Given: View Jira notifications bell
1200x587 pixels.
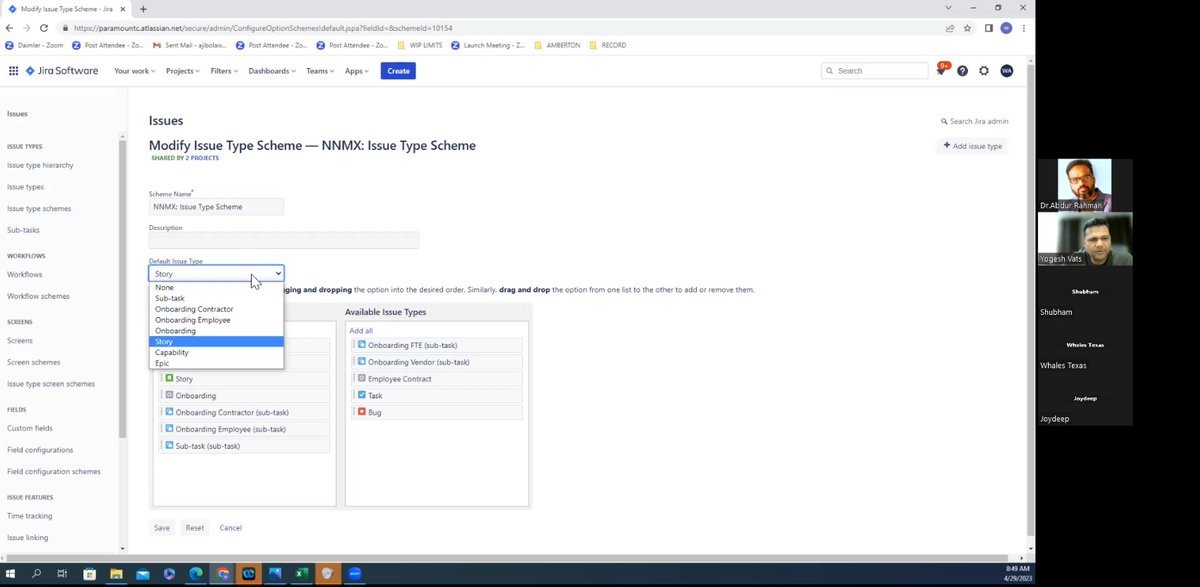Looking at the screenshot, I should pyautogui.click(x=940, y=70).
